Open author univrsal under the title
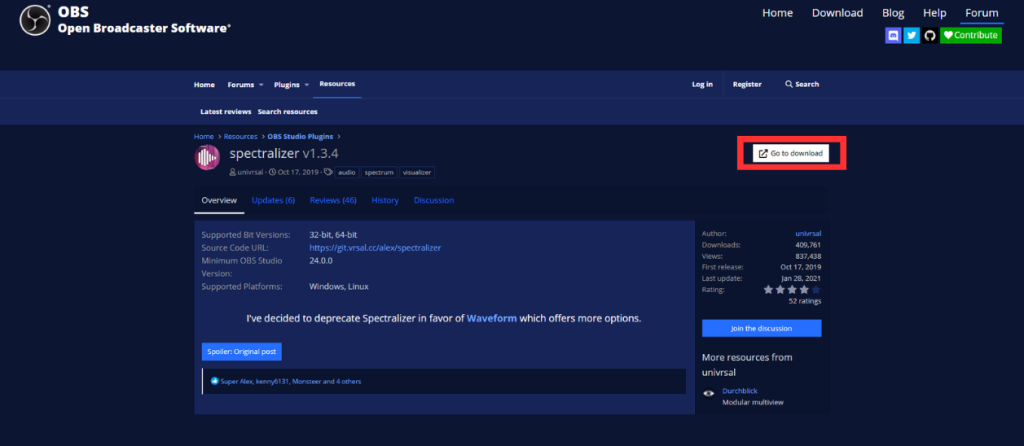 point(248,172)
